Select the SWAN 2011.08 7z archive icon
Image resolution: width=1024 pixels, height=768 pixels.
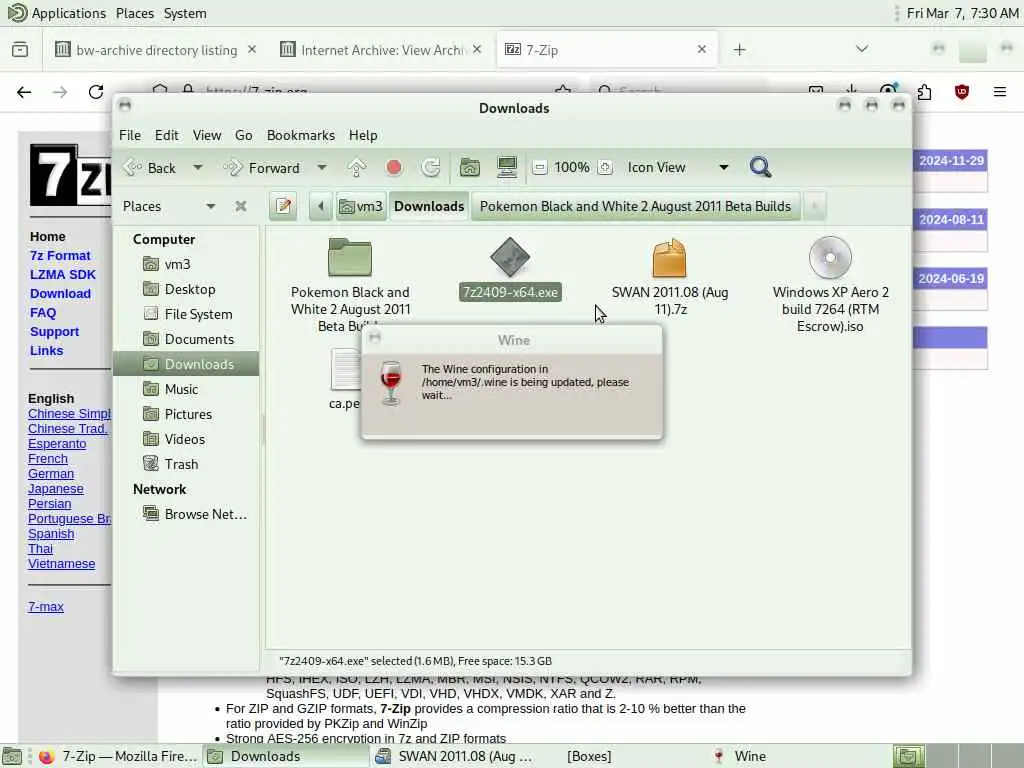click(669, 257)
